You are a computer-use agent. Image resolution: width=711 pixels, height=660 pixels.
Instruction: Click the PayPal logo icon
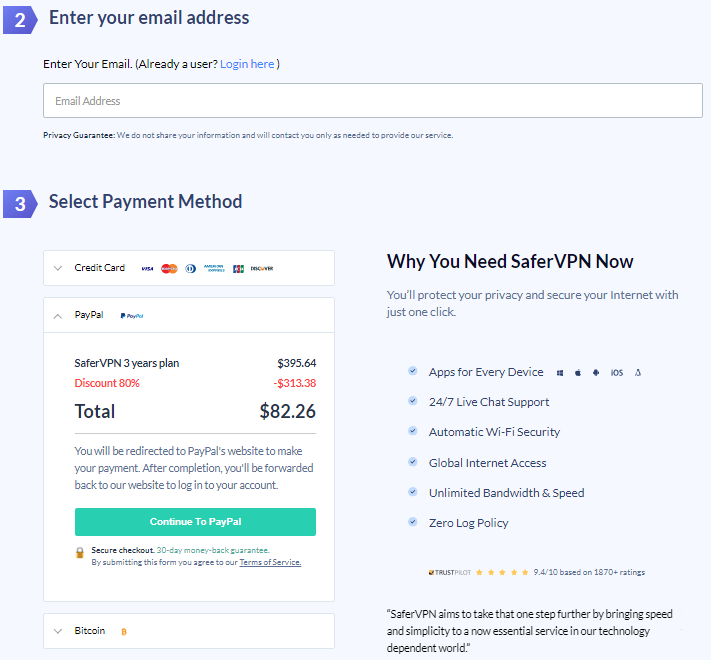132,316
